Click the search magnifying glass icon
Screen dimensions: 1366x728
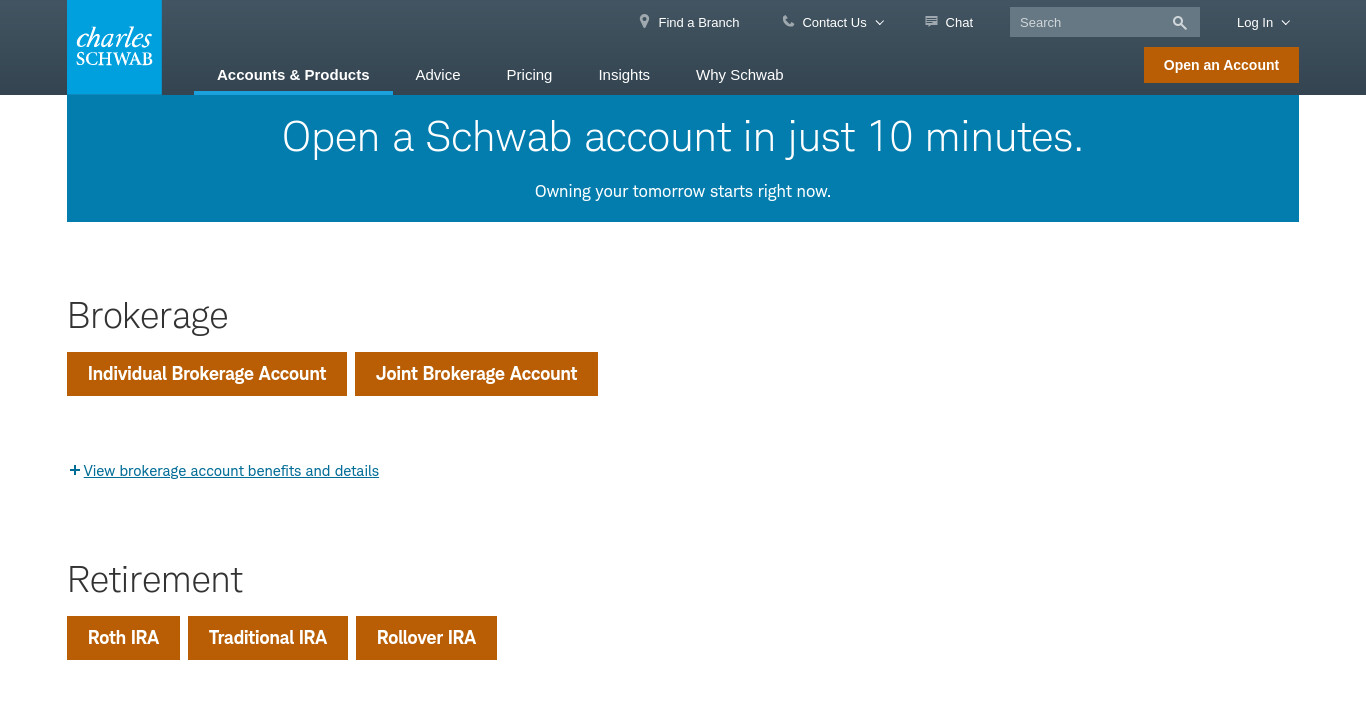1180,22
